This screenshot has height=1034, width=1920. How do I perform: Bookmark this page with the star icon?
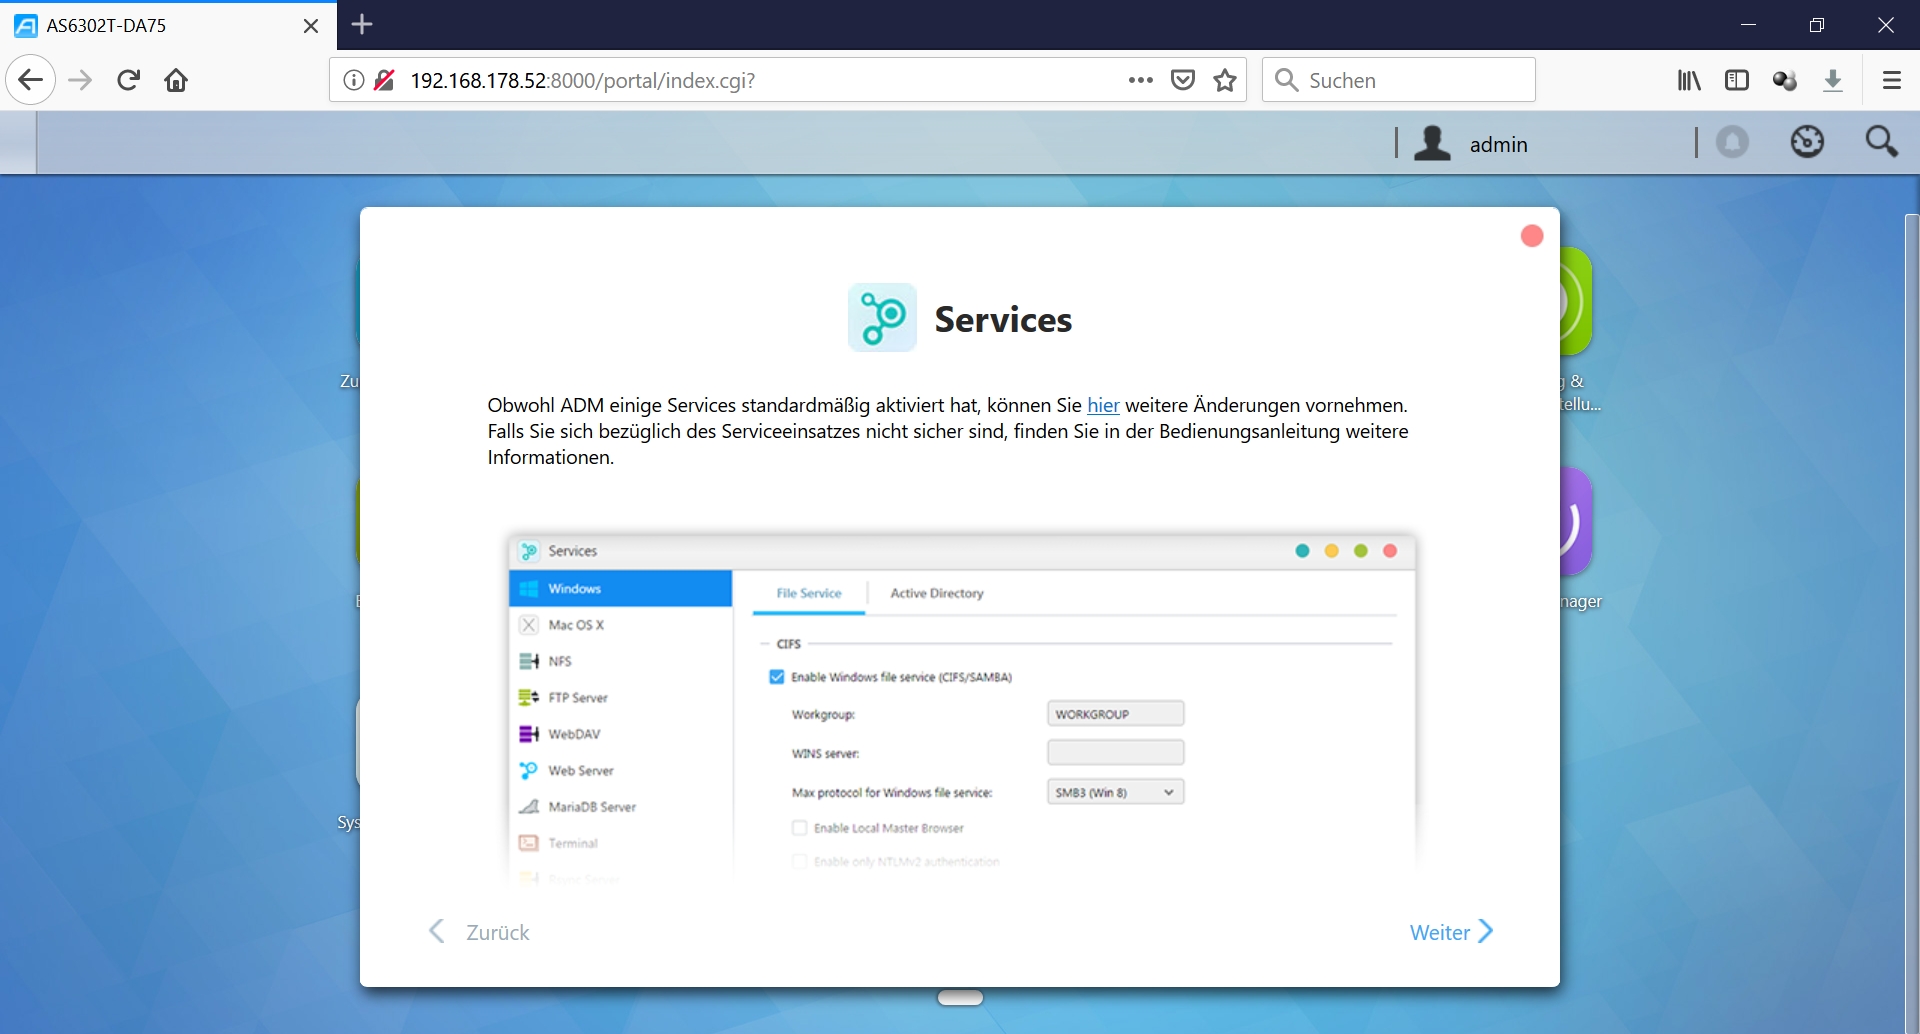click(1225, 80)
